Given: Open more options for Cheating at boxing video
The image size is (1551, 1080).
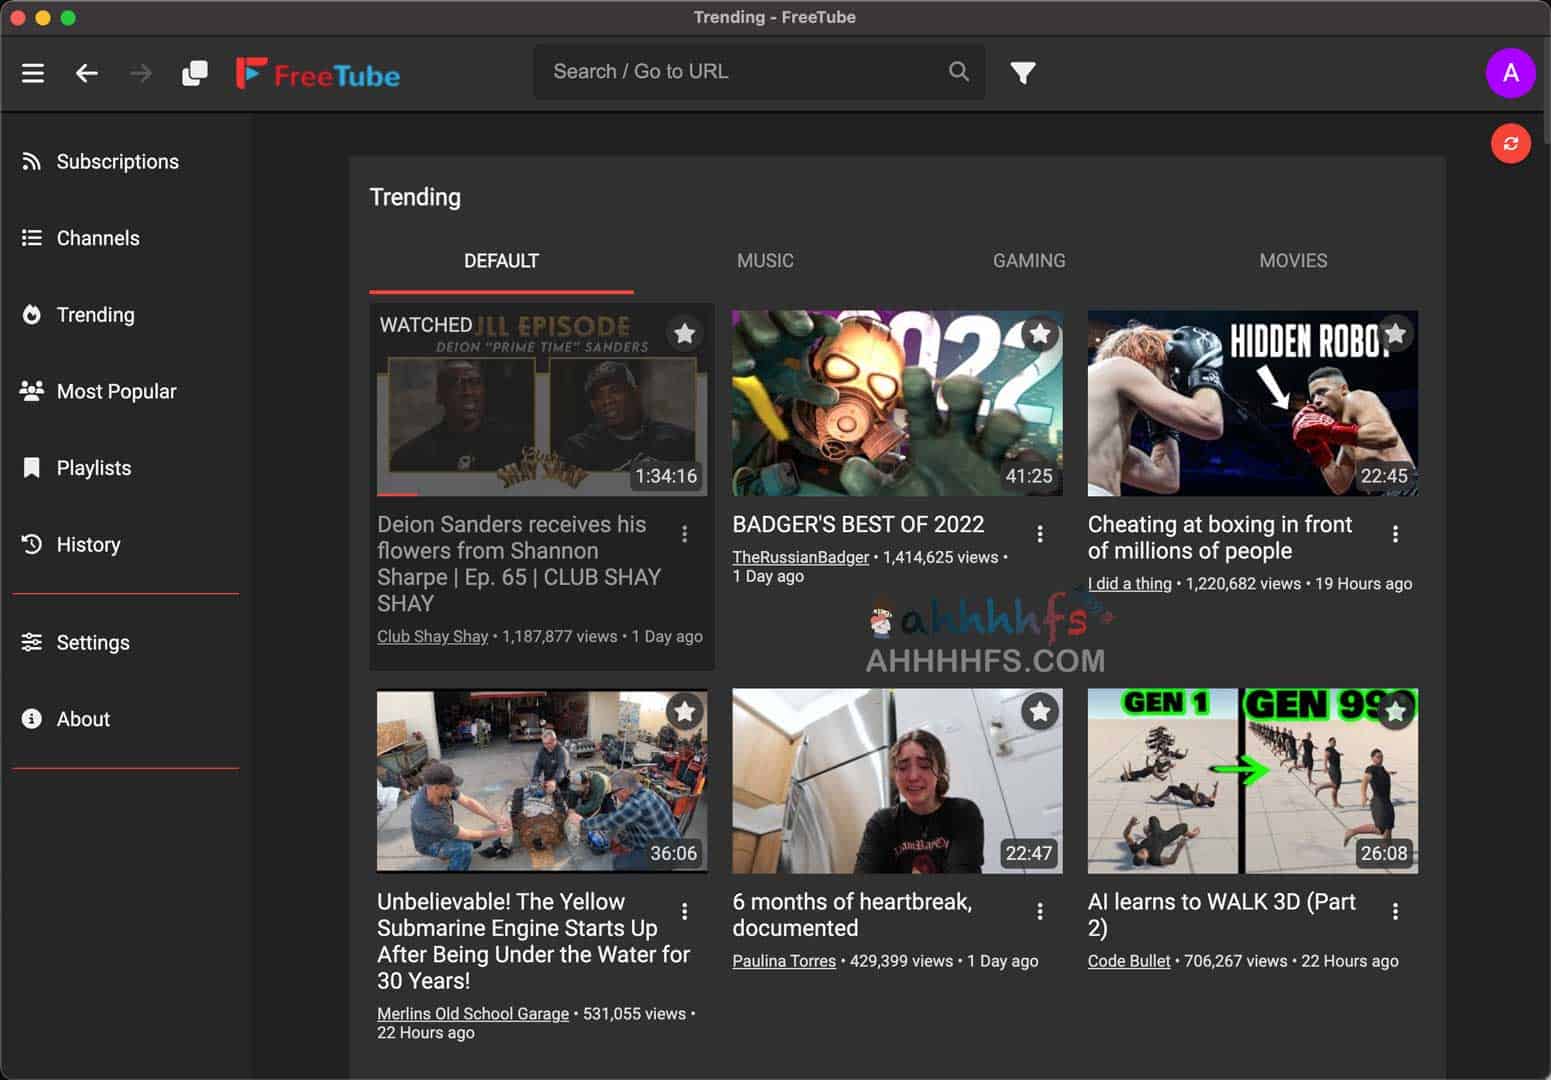Looking at the screenshot, I should click(x=1395, y=534).
